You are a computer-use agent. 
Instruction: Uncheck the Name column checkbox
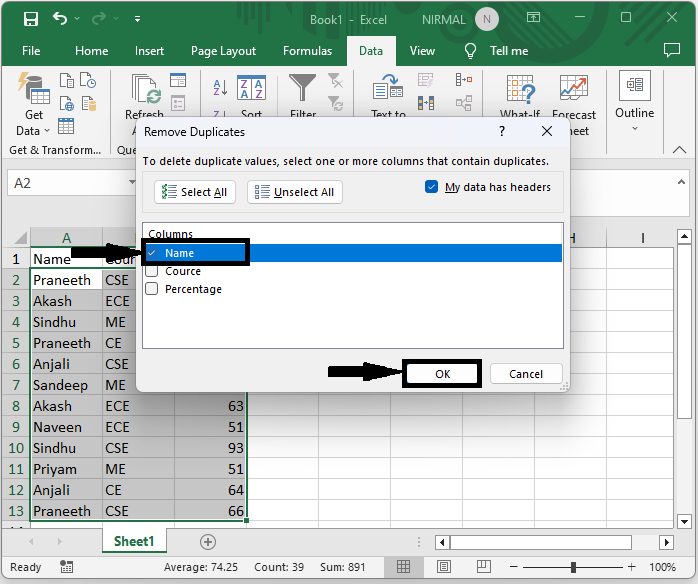(152, 253)
